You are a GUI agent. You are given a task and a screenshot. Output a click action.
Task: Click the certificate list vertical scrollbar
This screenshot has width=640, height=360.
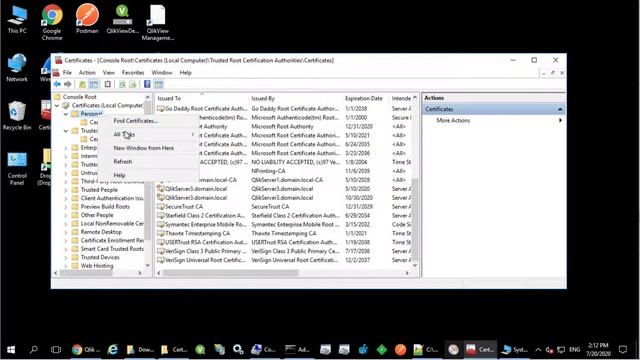tap(415, 219)
